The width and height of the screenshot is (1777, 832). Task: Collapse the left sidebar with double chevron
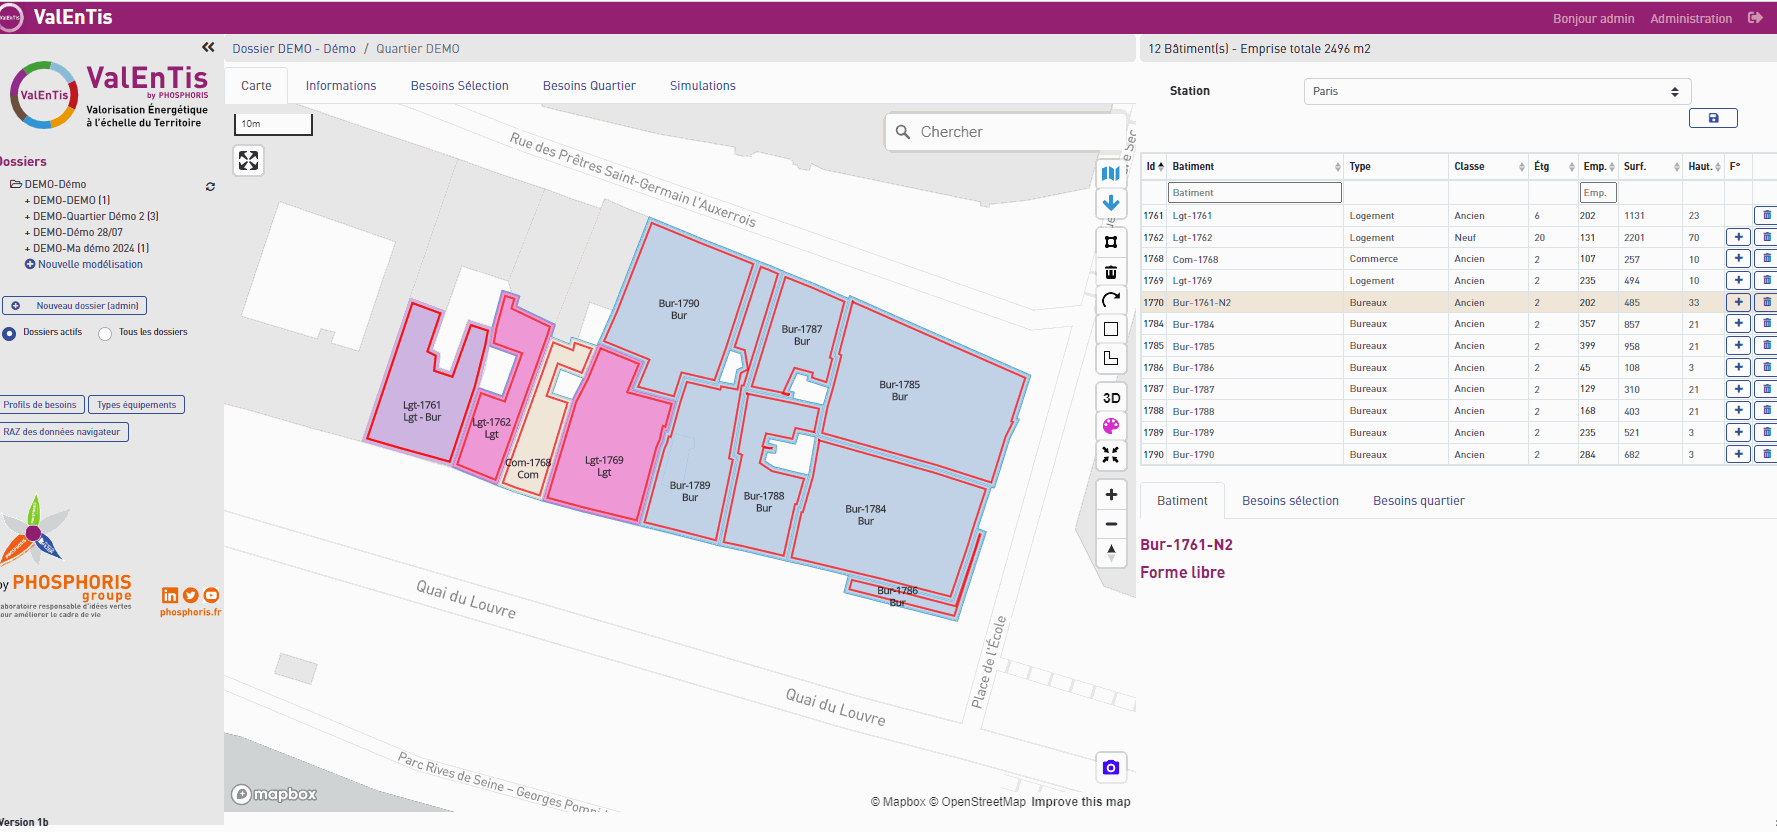(x=208, y=47)
